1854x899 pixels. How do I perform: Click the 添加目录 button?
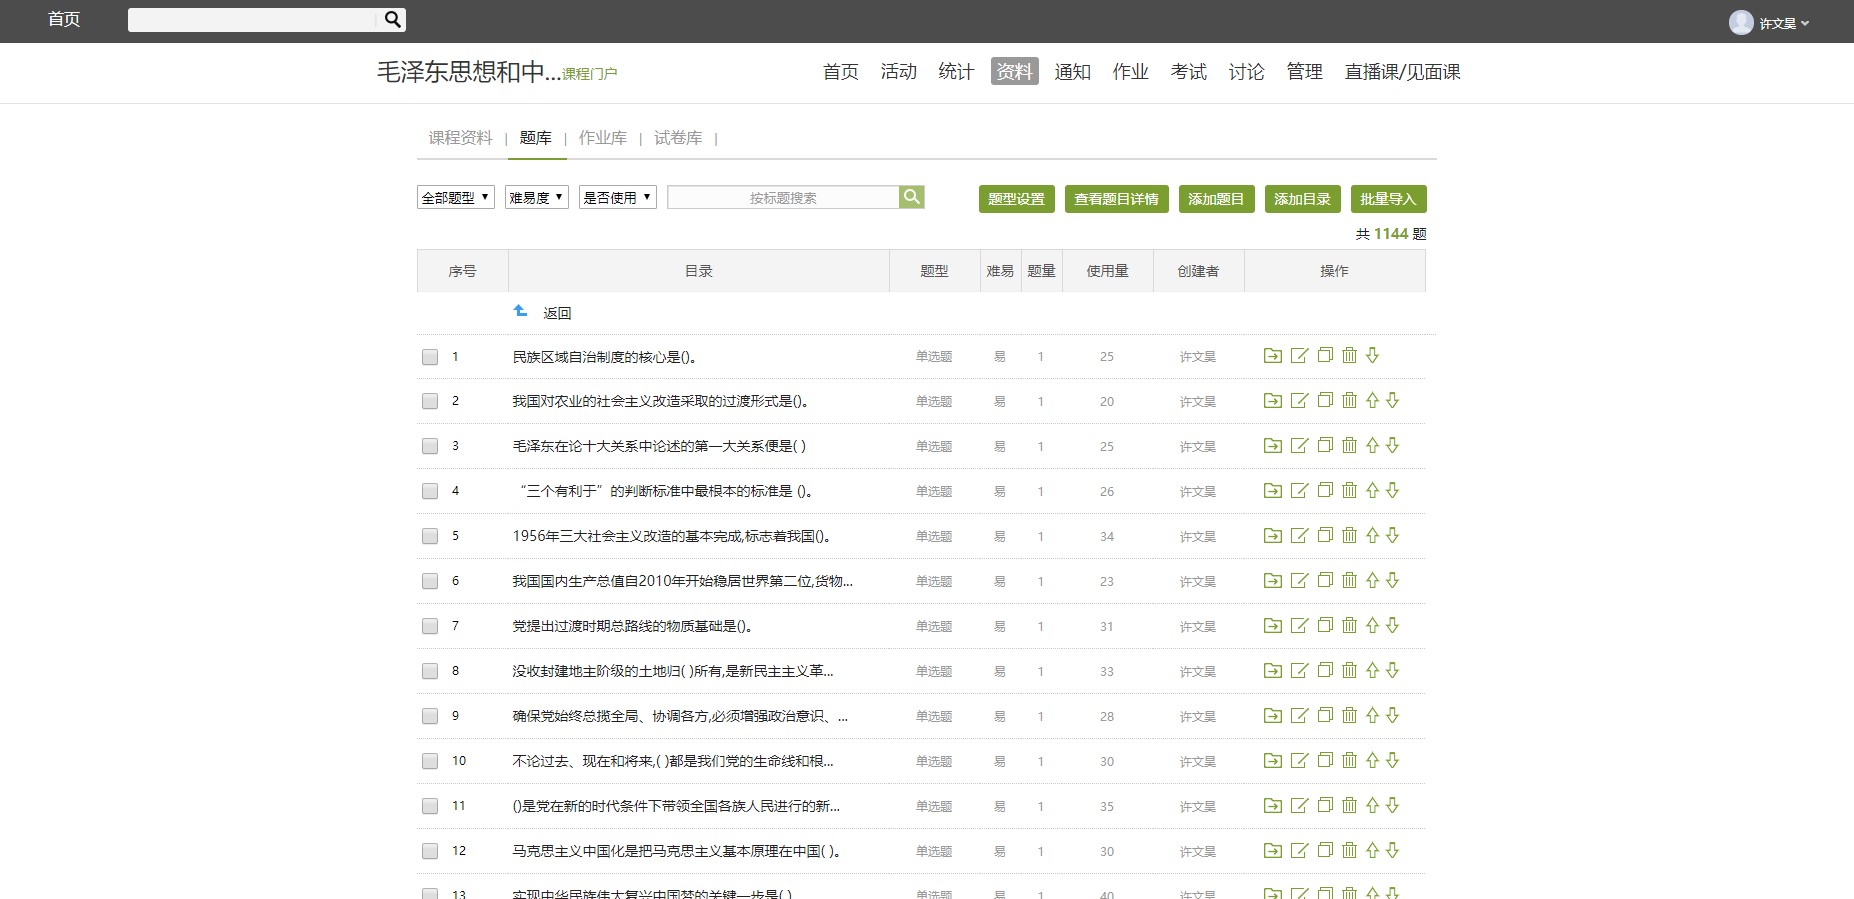[x=1302, y=199]
